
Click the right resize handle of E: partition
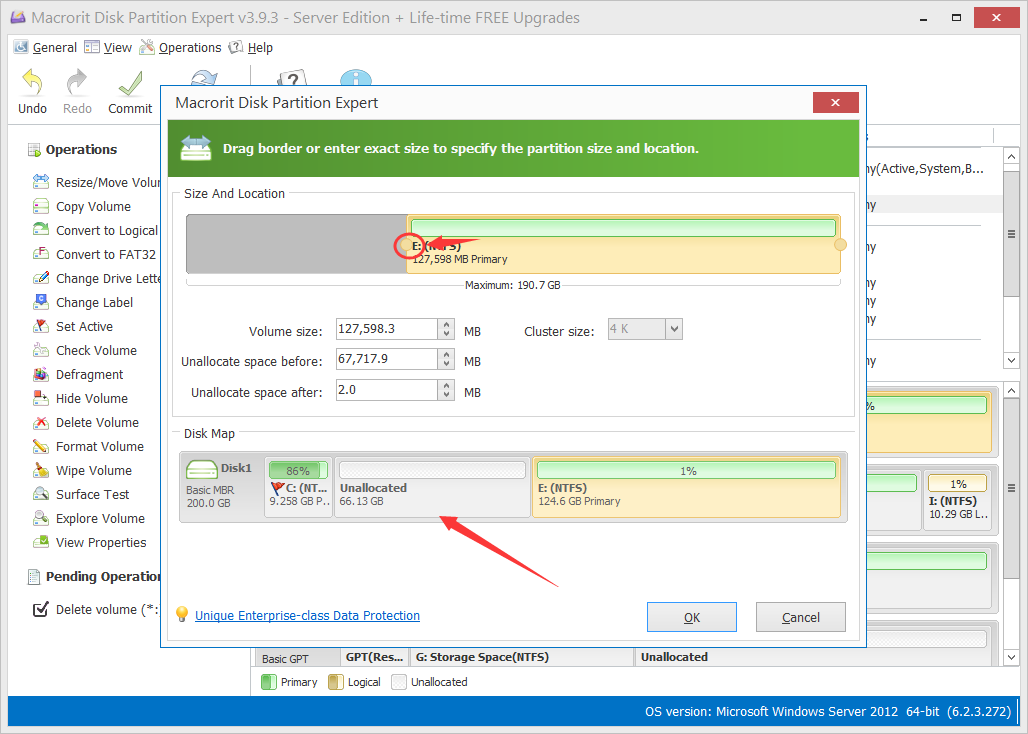click(x=840, y=244)
